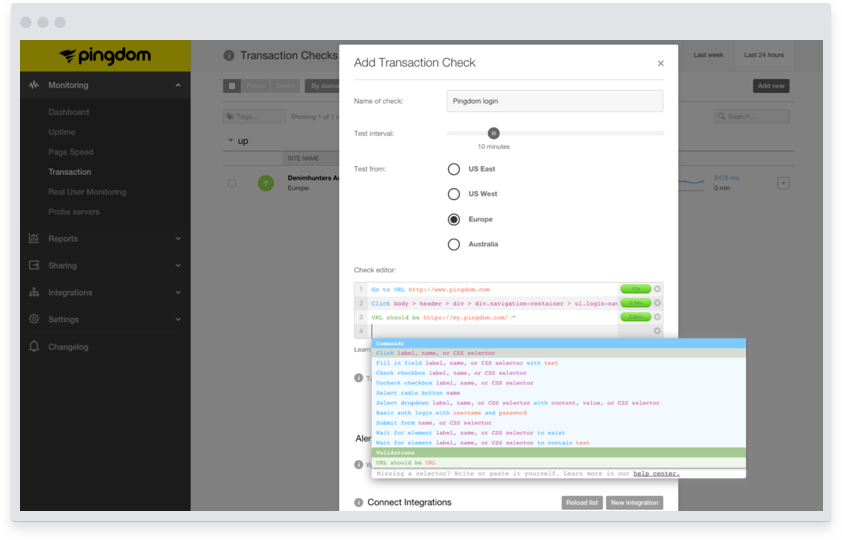This screenshot has height=540, width=842.
Task: Choose Select radio button command
Action: [558, 393]
